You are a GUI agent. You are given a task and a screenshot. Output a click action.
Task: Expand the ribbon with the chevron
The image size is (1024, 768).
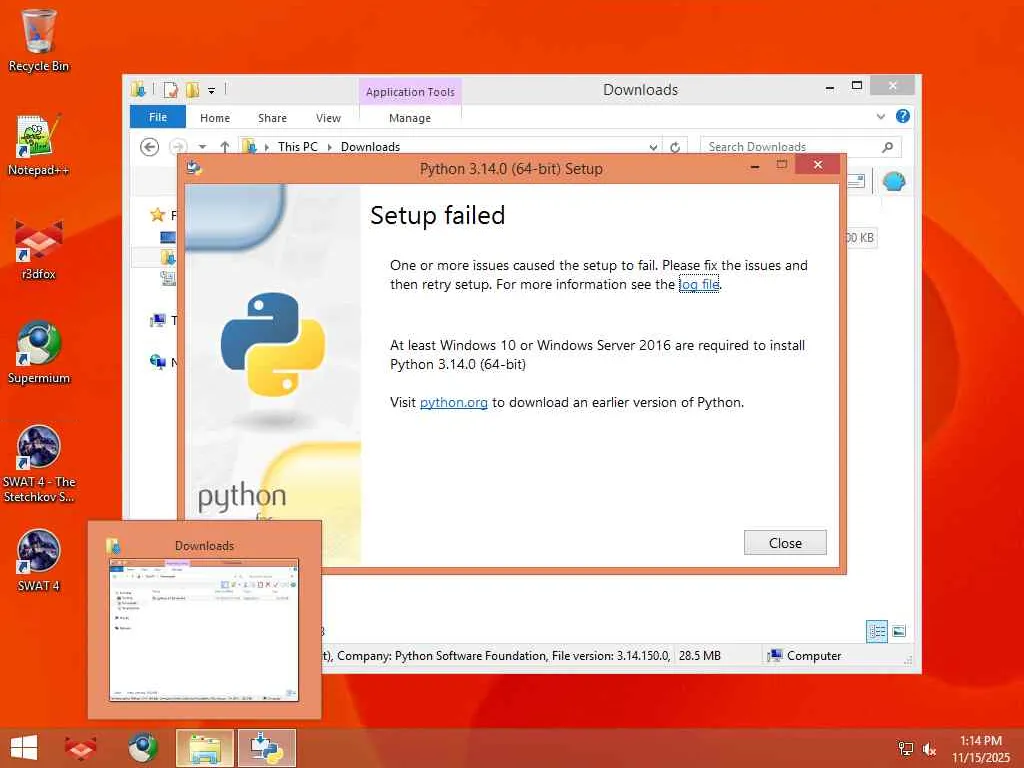[x=880, y=116]
